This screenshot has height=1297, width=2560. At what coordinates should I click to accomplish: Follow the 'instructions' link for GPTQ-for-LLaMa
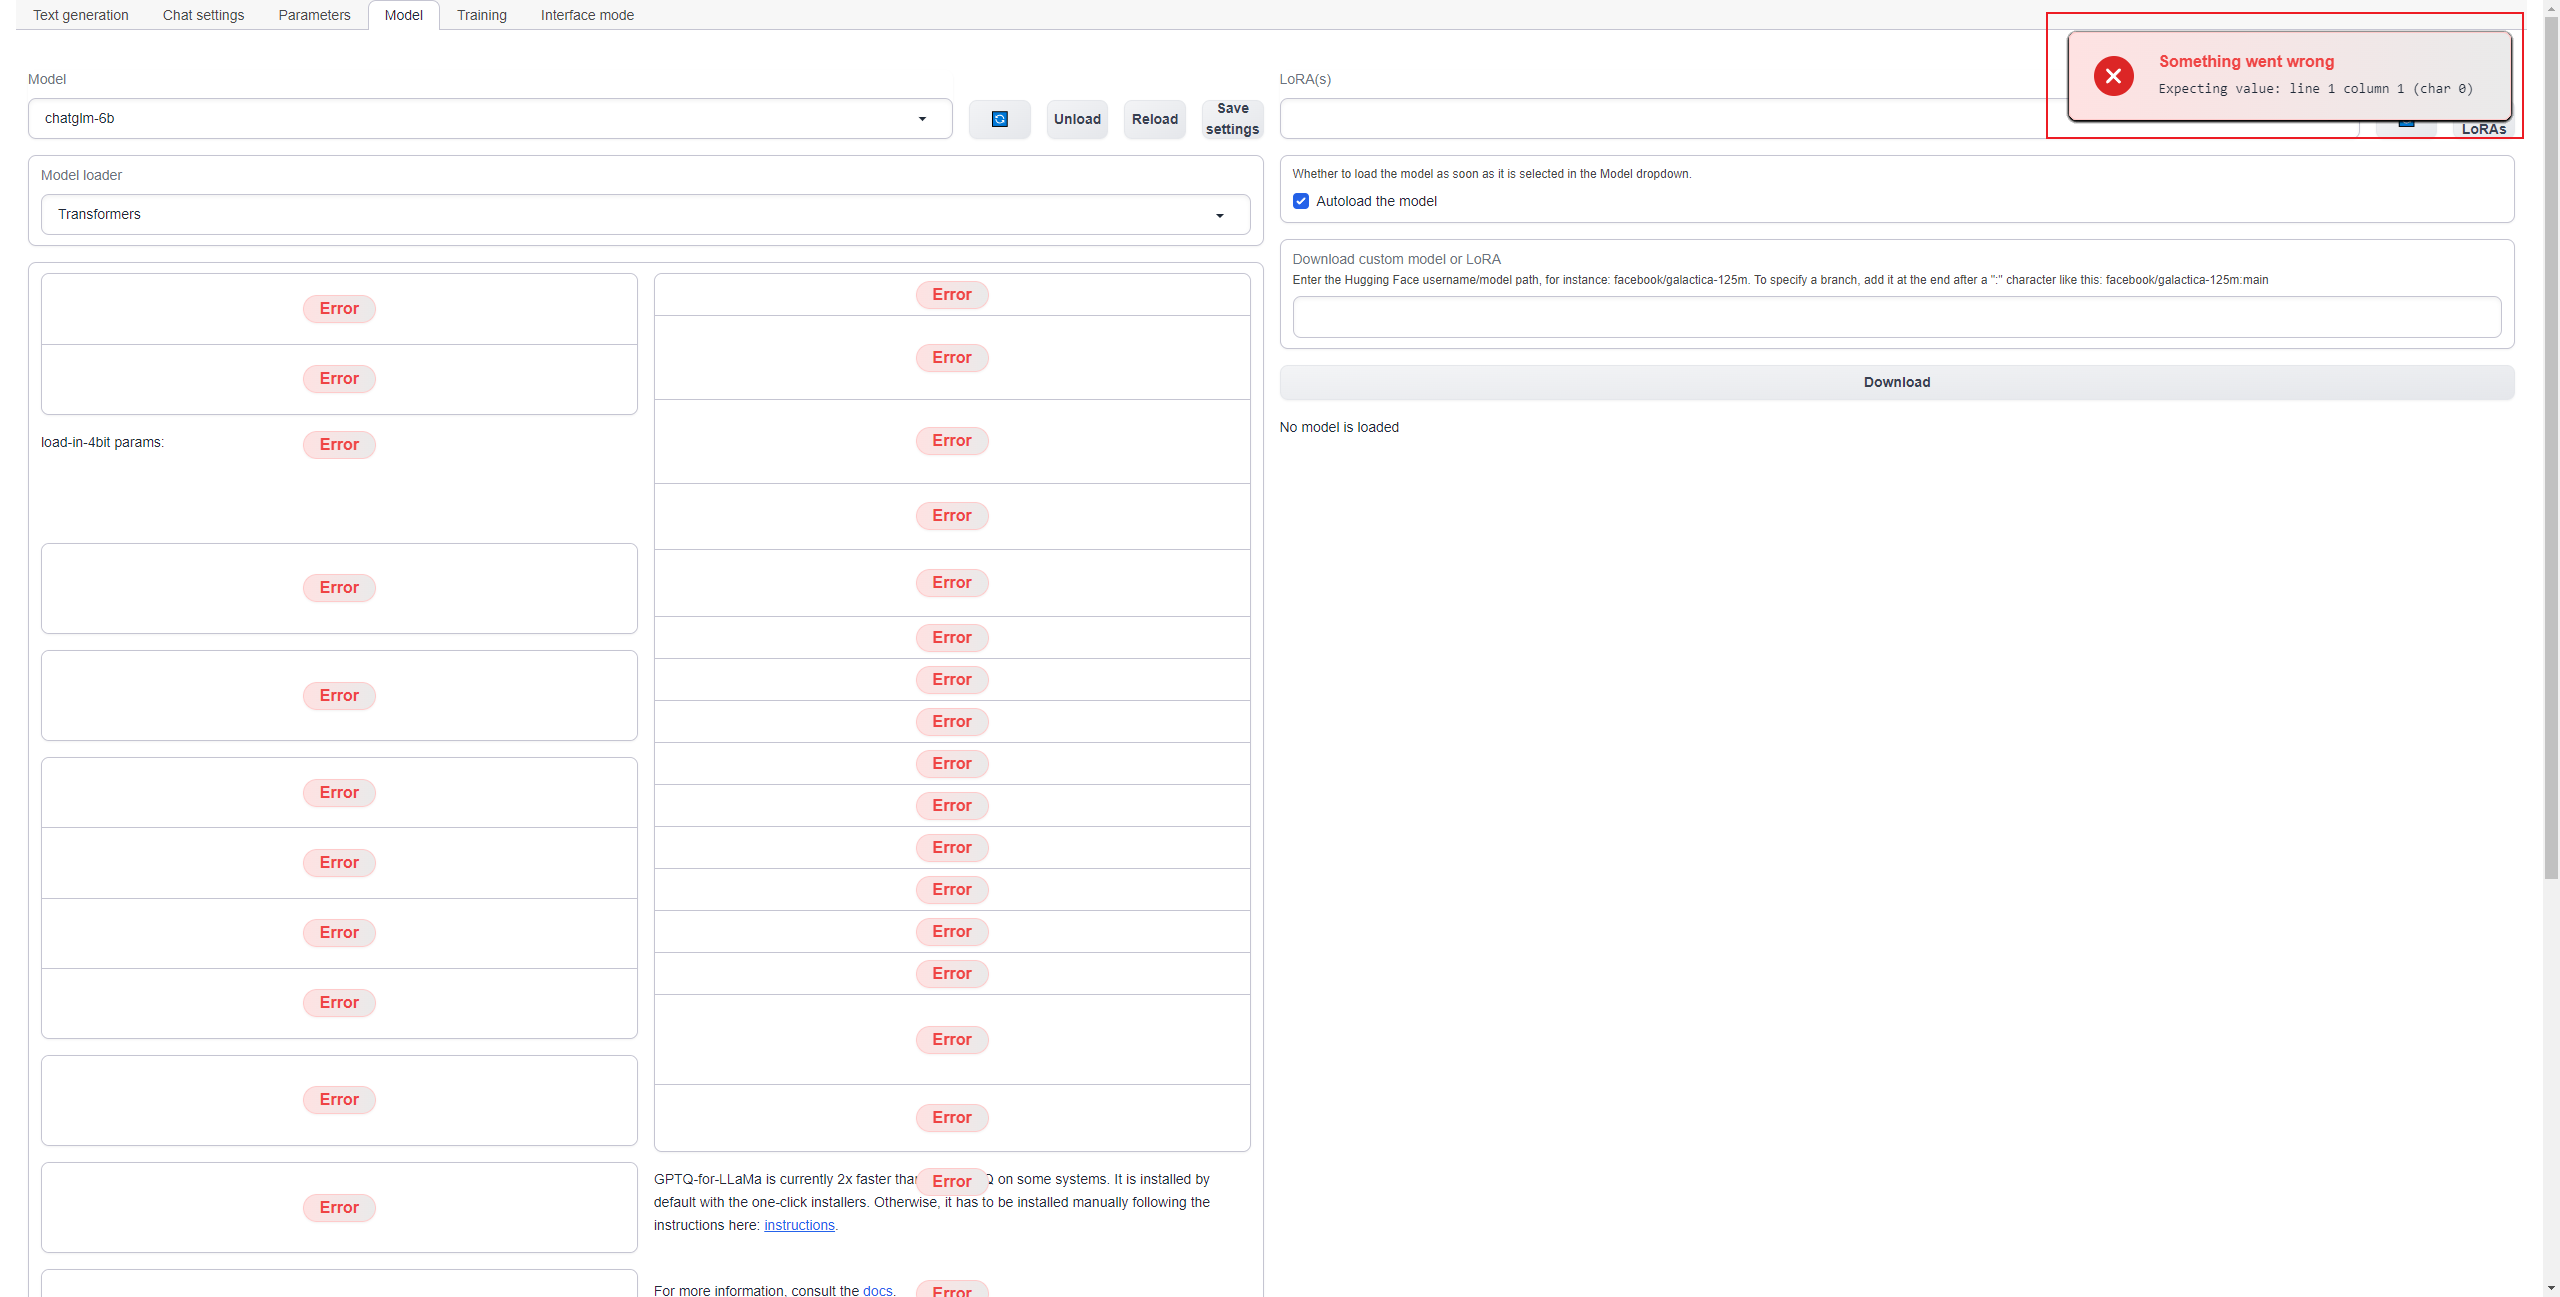pyautogui.click(x=798, y=1225)
